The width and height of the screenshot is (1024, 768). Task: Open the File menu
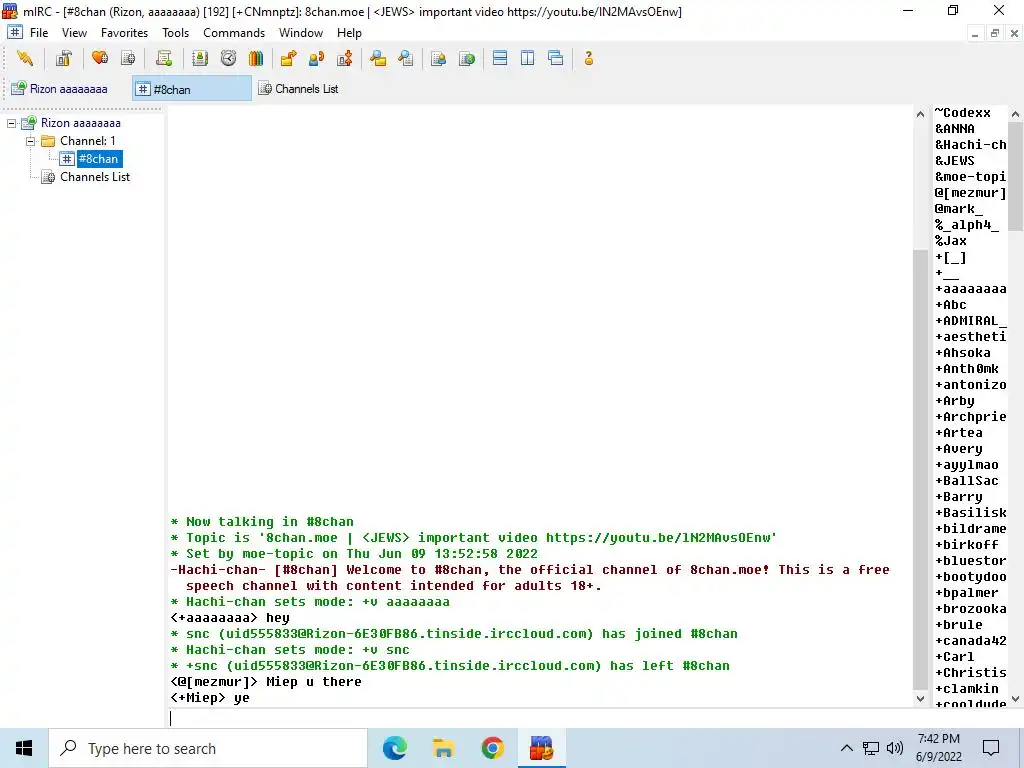click(x=39, y=33)
